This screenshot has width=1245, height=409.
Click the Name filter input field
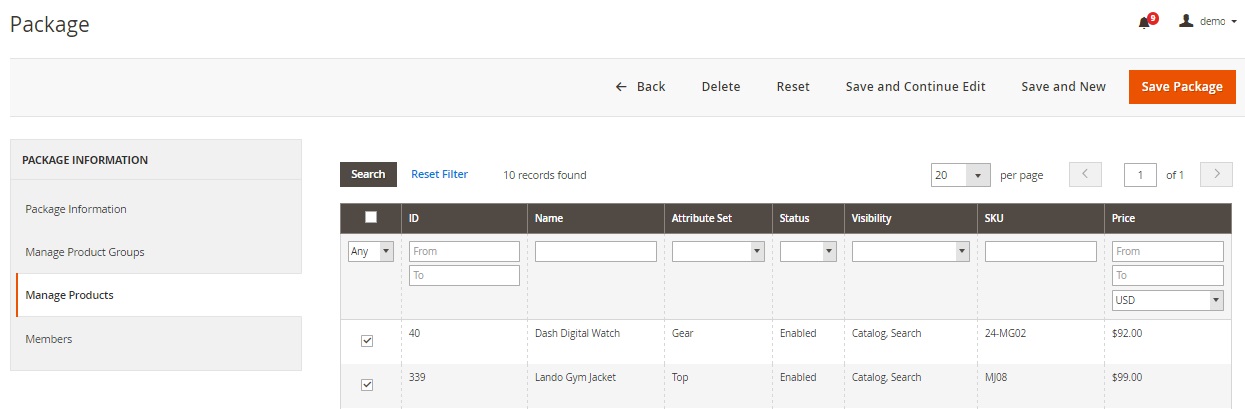click(x=595, y=252)
